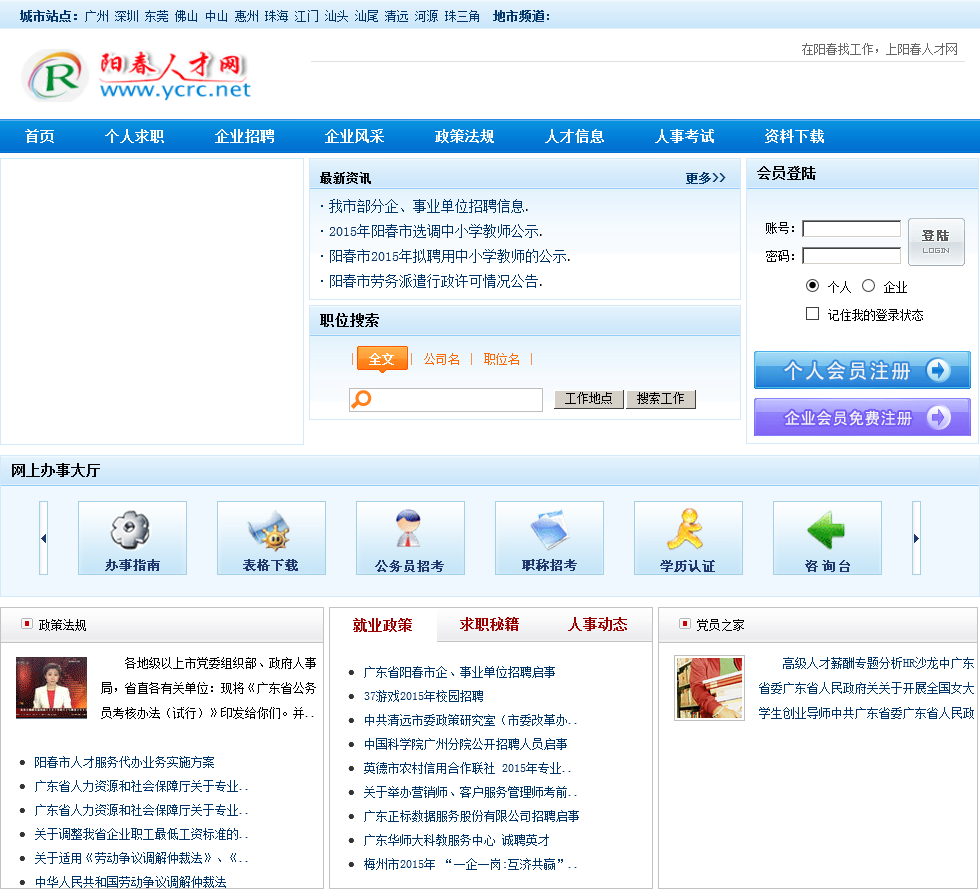Go to 首页 in the navigation bar
The width and height of the screenshot is (980, 891).
click(x=39, y=136)
